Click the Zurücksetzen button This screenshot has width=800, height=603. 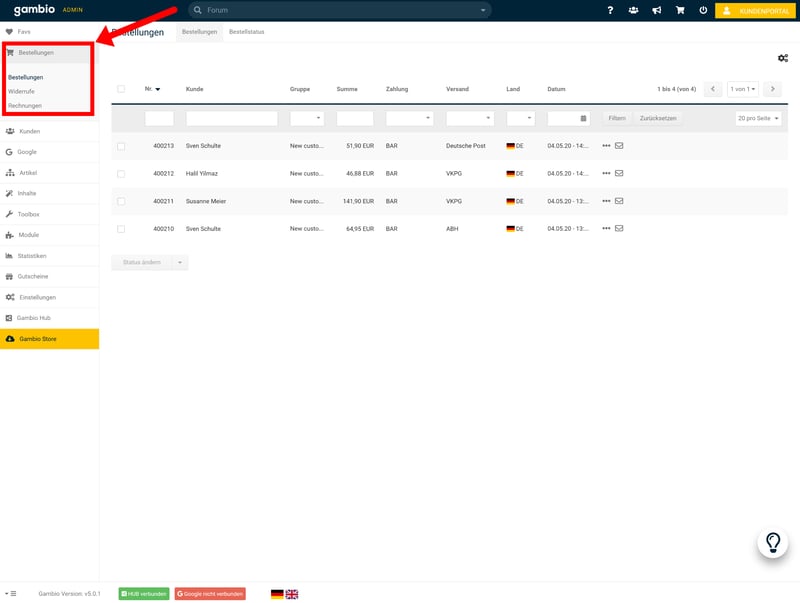pyautogui.click(x=658, y=118)
